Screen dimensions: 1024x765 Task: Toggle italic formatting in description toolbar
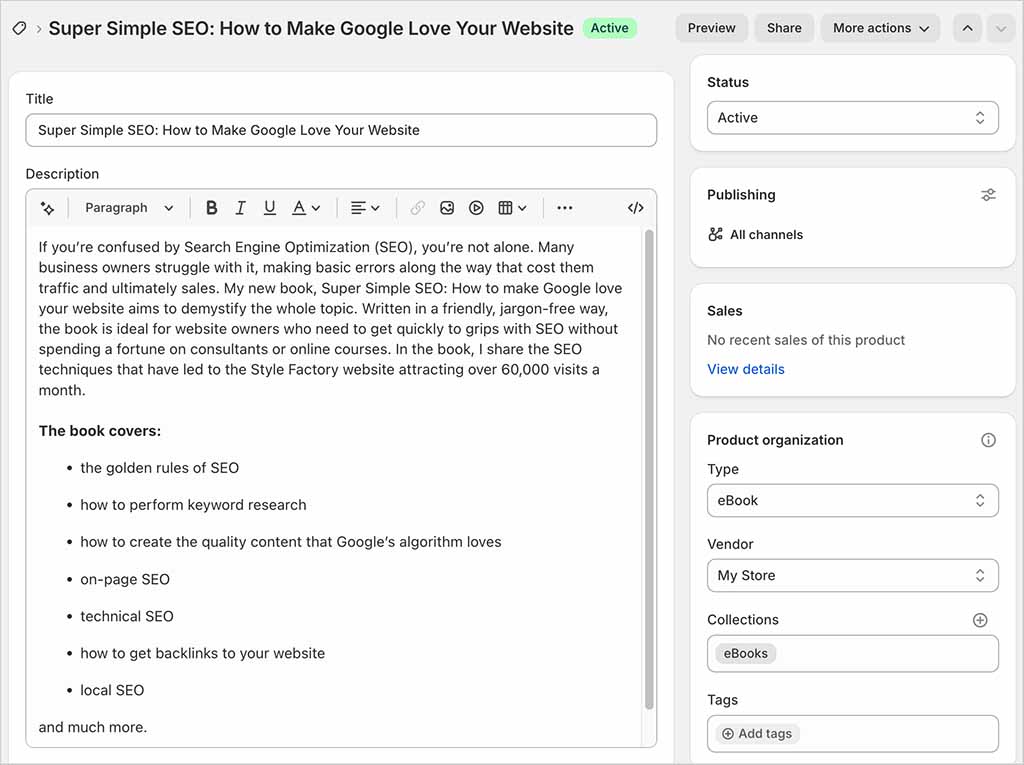(x=240, y=208)
